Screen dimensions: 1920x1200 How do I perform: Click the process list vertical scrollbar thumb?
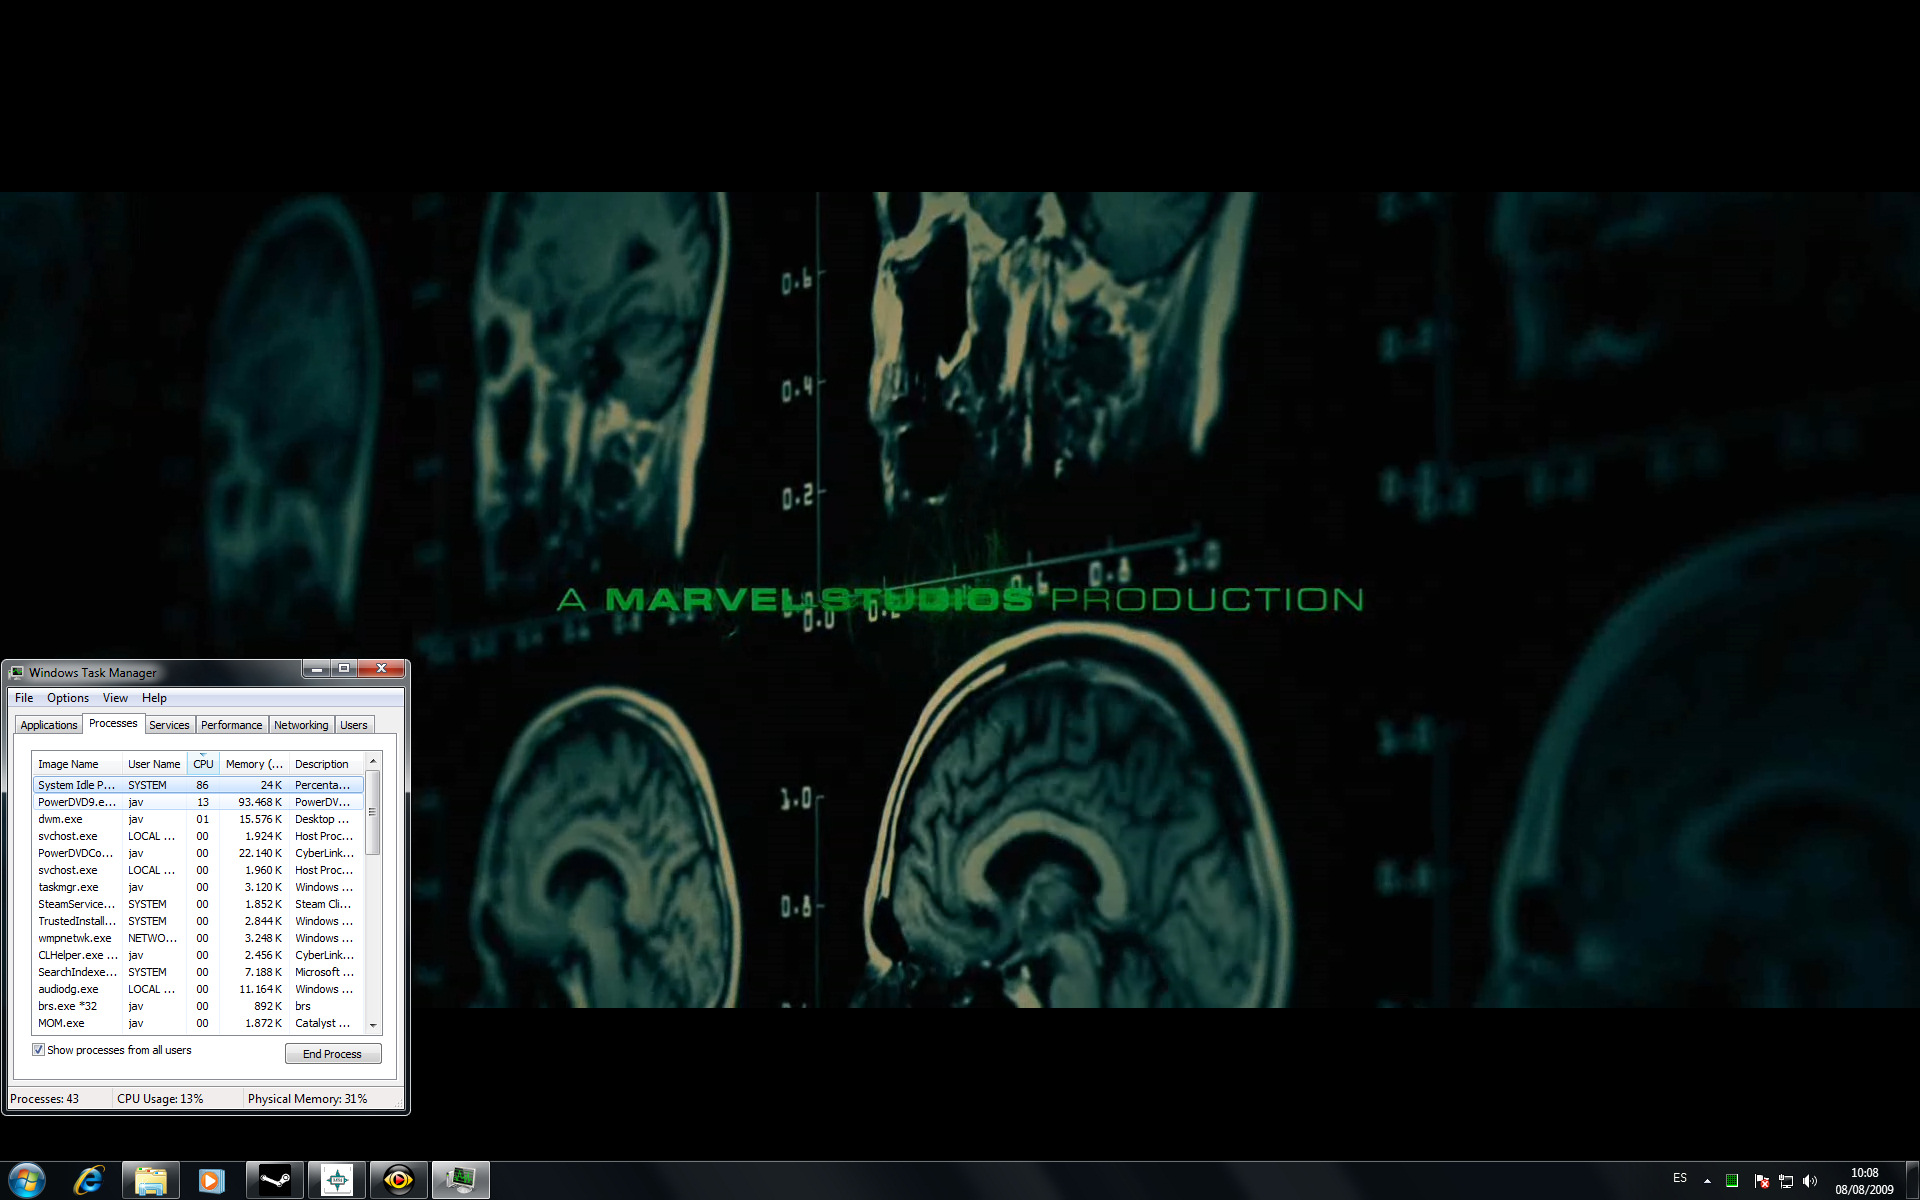tap(373, 812)
